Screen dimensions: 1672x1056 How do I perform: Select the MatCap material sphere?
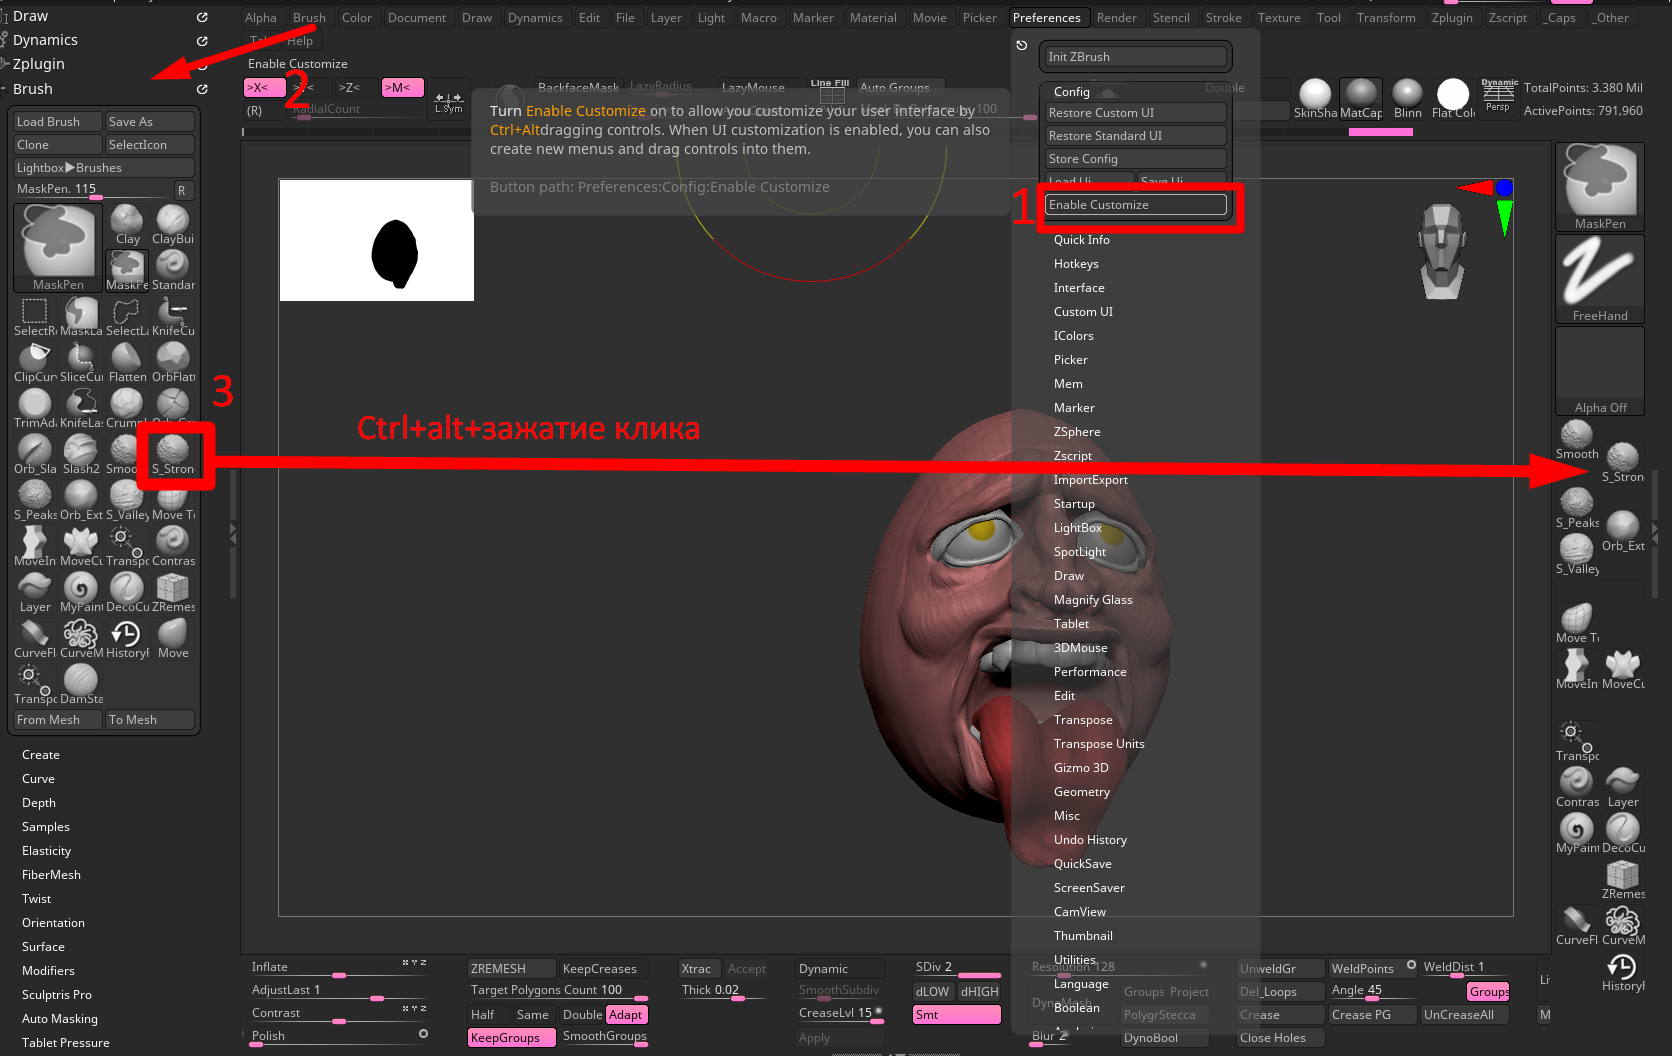(1361, 99)
